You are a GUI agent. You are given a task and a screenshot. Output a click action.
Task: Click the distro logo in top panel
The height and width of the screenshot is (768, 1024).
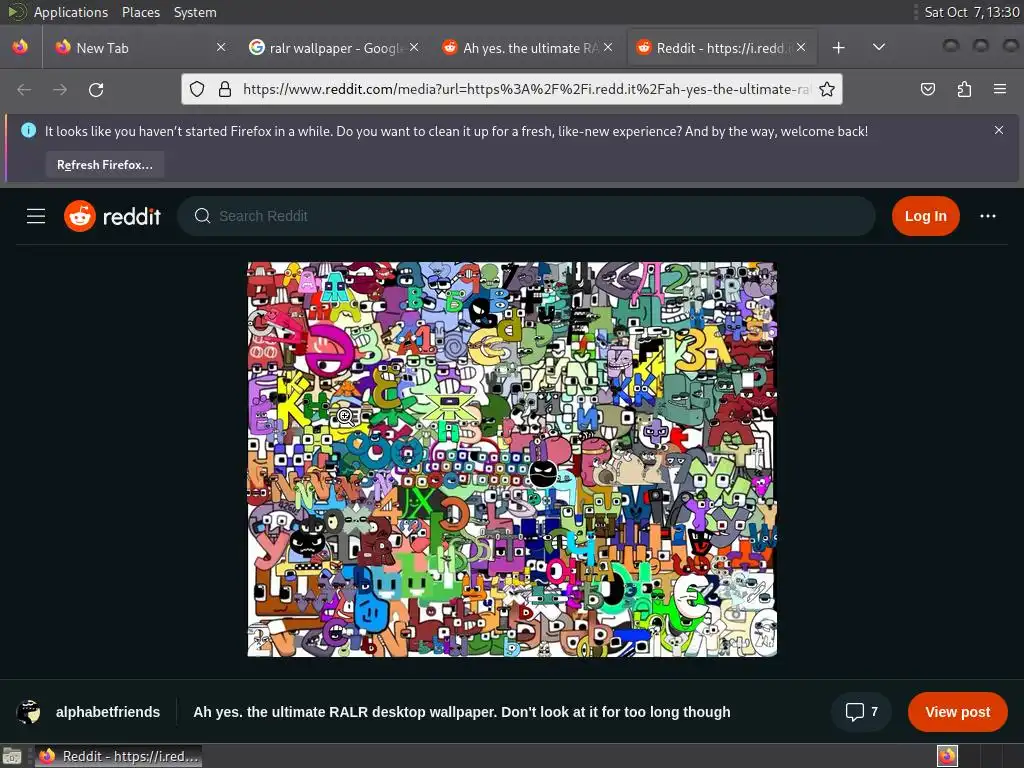point(16,12)
